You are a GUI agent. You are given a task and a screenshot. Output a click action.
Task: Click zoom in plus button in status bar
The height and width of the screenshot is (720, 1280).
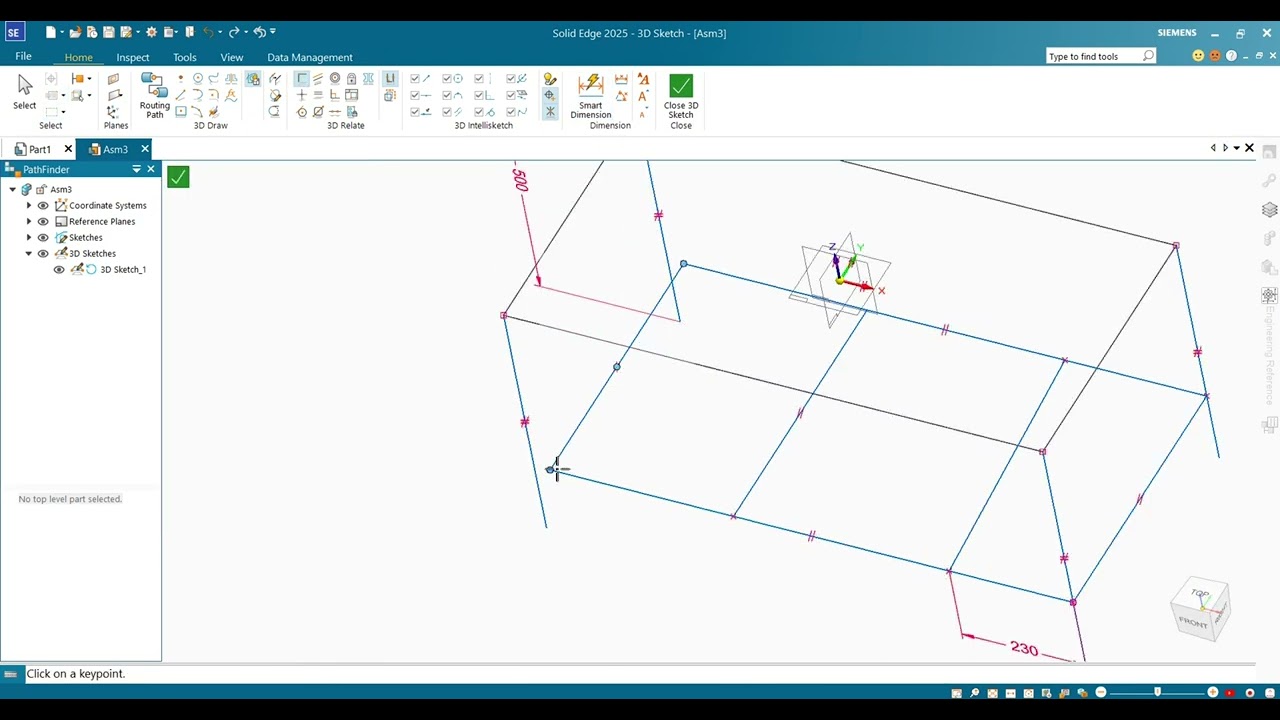coord(1213,692)
